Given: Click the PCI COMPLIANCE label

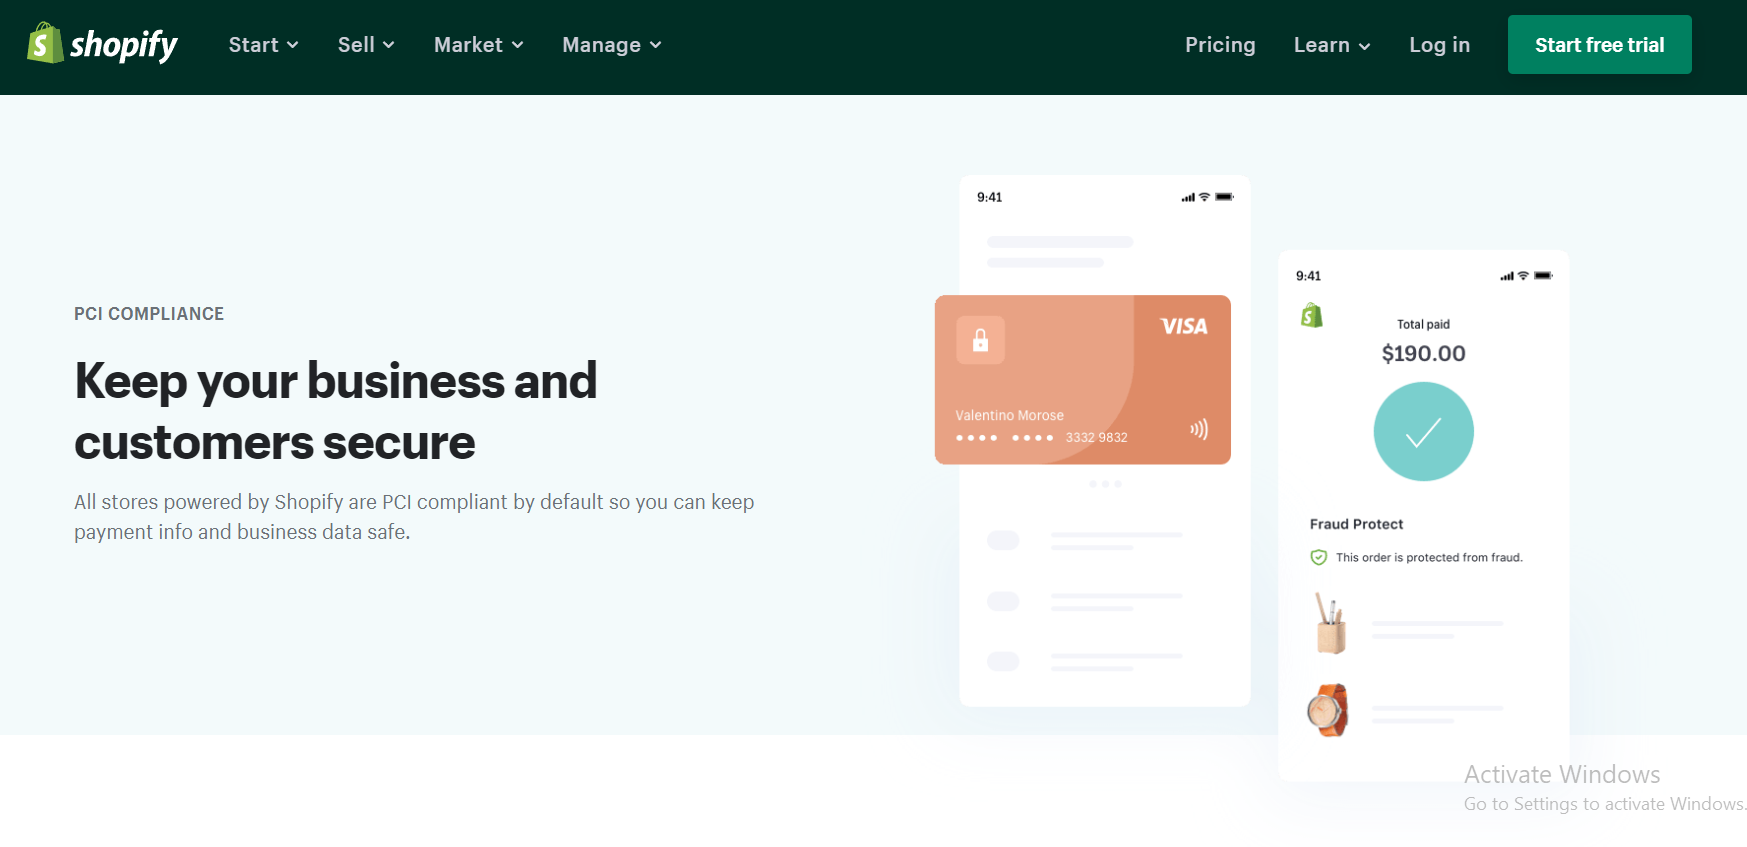Looking at the screenshot, I should pos(149,314).
